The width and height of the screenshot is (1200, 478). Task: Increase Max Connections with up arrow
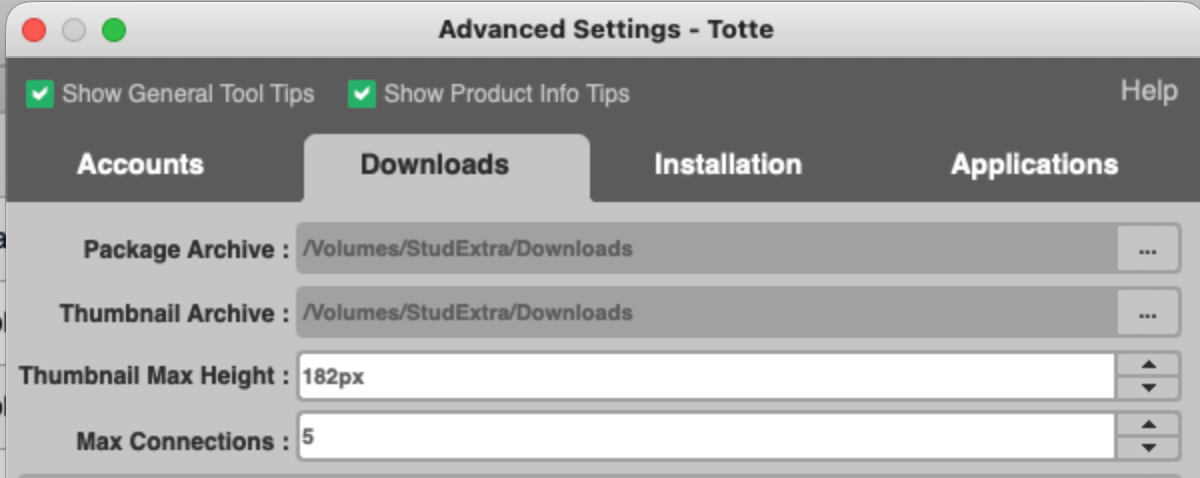point(1148,426)
